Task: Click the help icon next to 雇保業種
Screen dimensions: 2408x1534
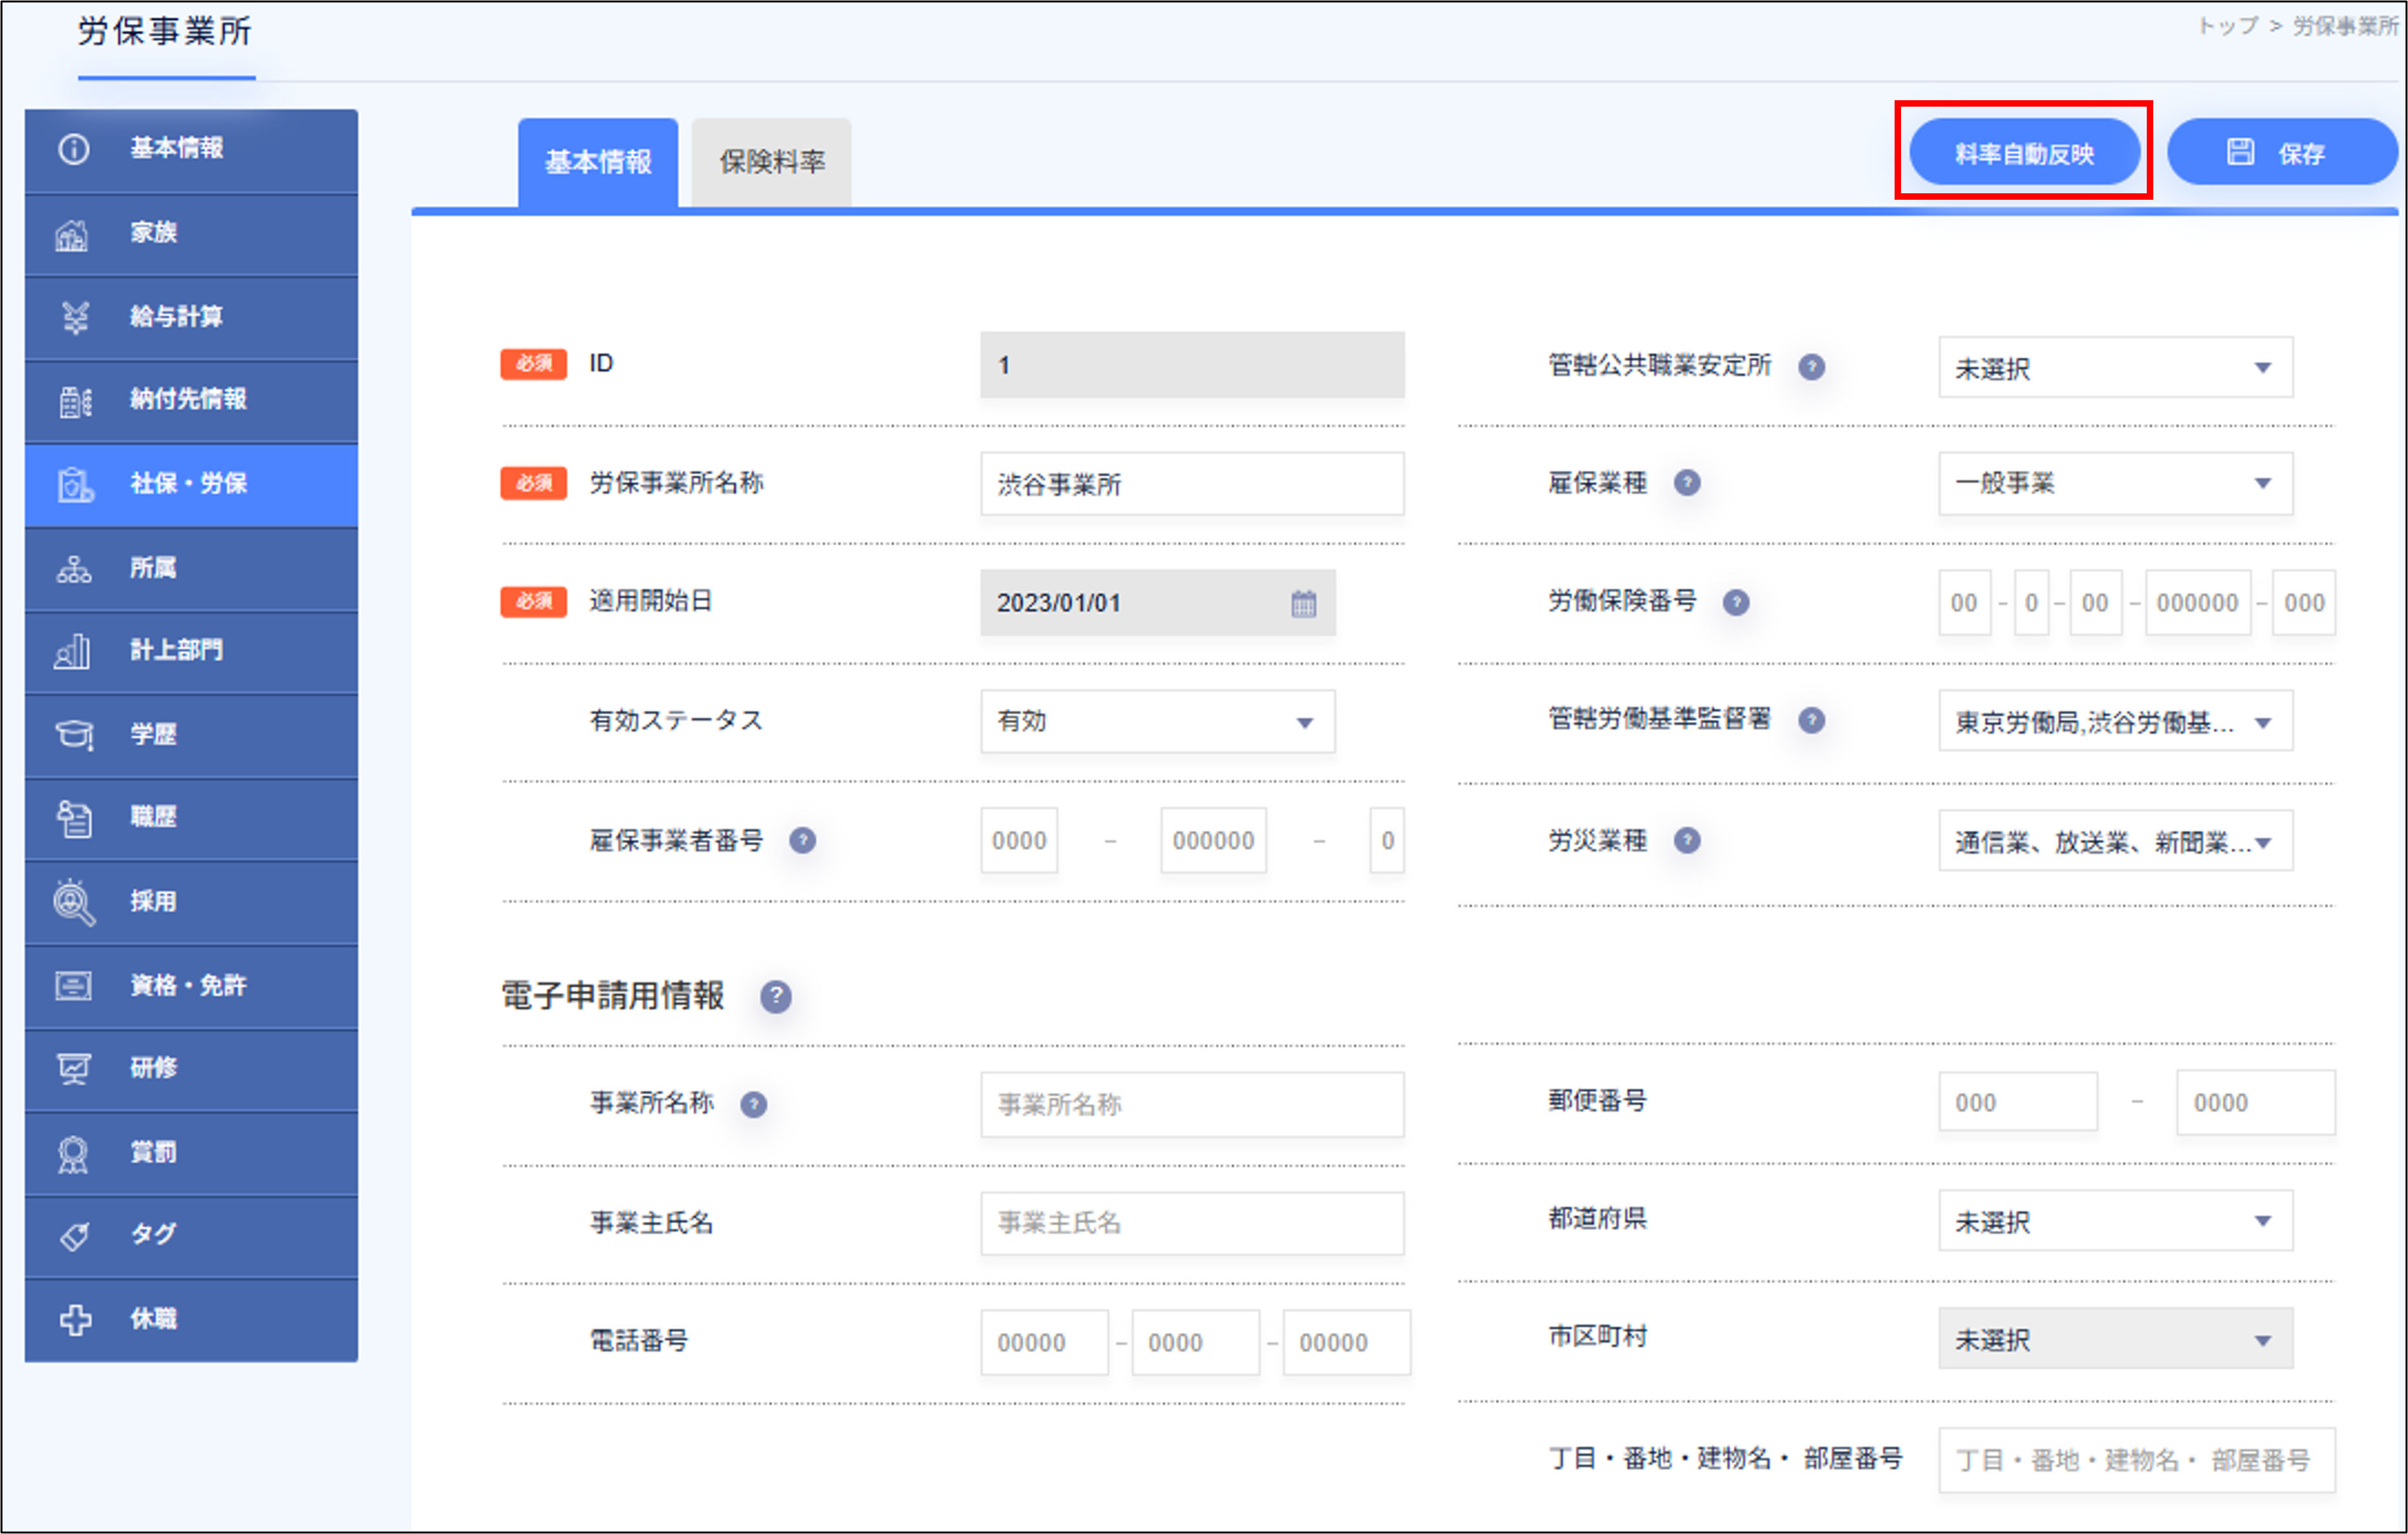Action: 1687,482
